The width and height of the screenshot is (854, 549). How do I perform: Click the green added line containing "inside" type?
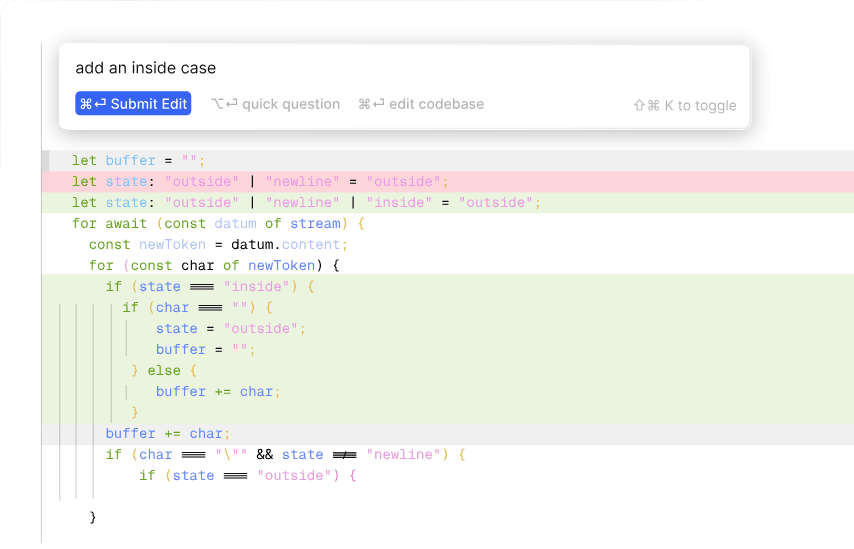coord(305,202)
